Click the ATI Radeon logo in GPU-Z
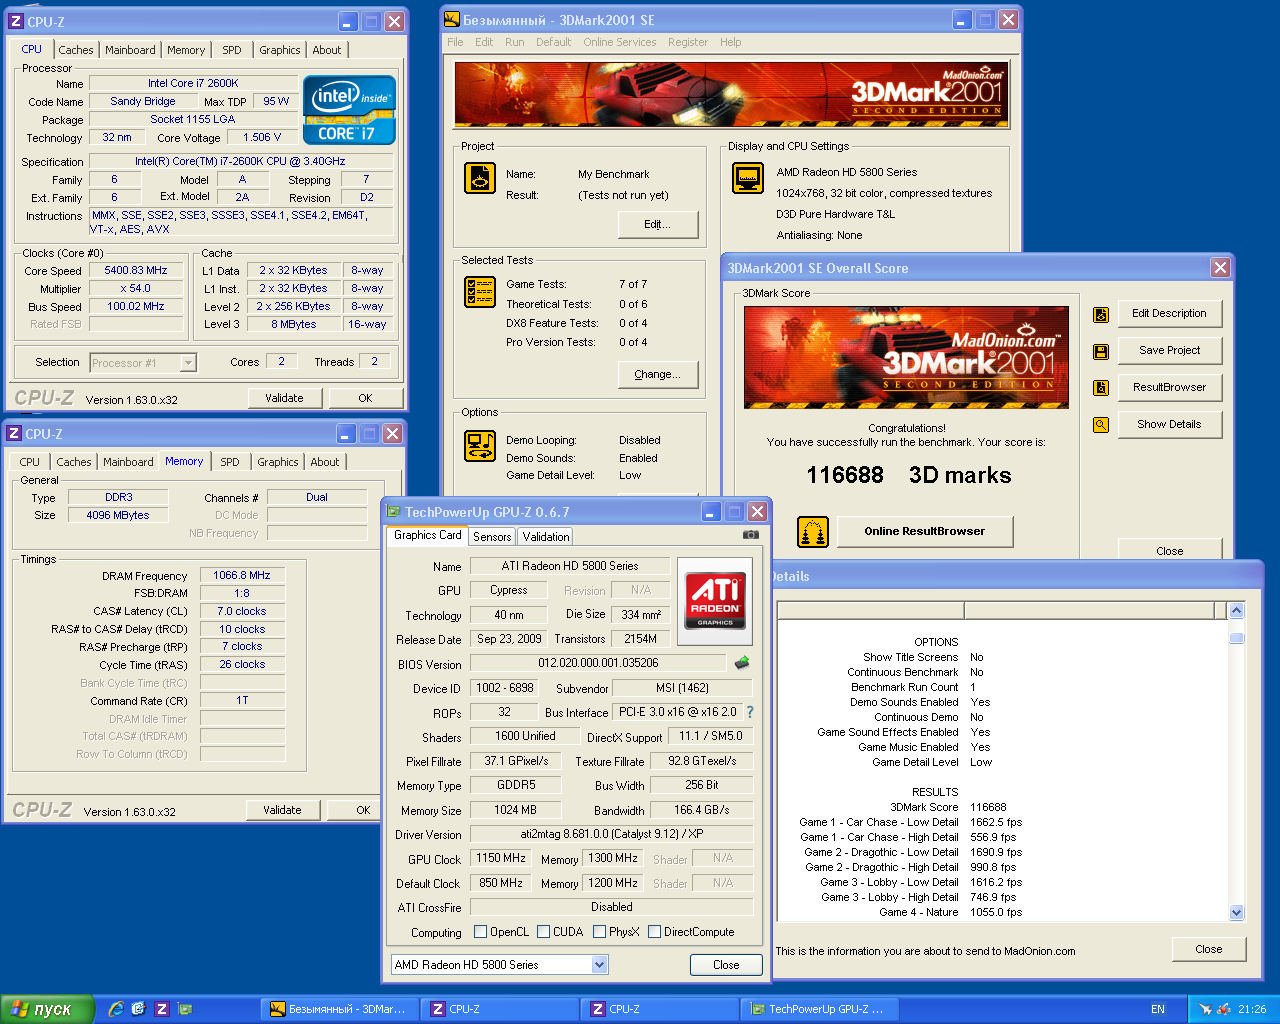 pos(715,601)
